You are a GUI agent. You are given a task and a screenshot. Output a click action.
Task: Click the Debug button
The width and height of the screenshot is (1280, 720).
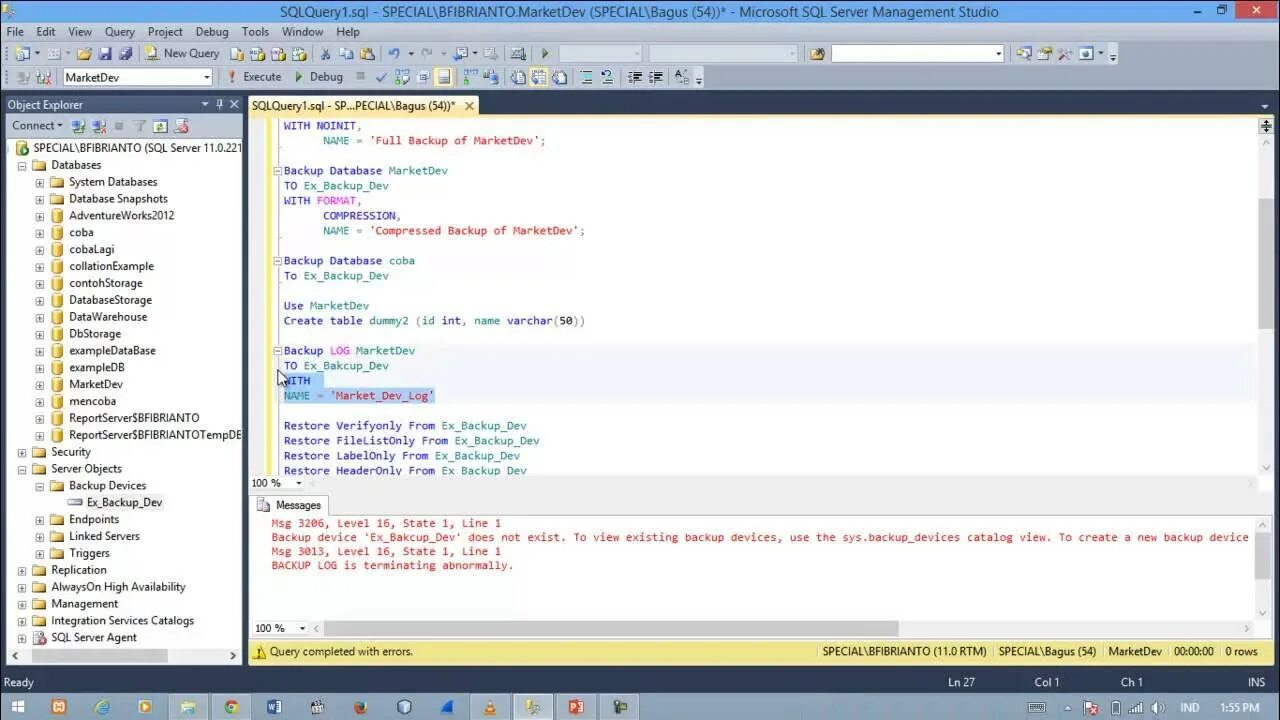click(x=318, y=77)
